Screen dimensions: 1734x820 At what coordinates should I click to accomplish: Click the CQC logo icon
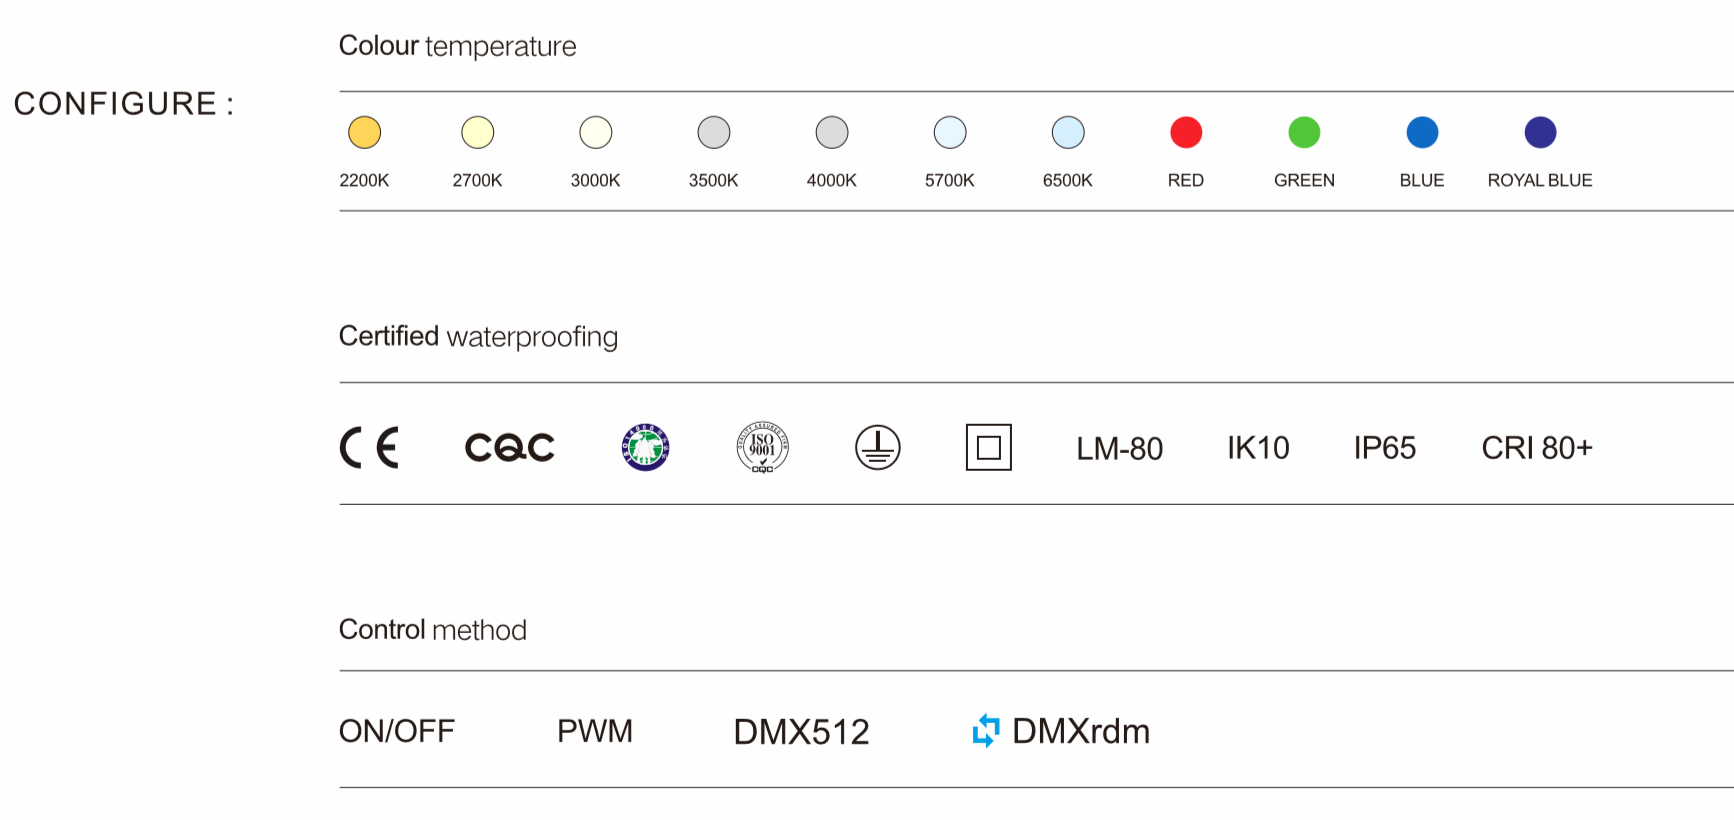(x=509, y=447)
